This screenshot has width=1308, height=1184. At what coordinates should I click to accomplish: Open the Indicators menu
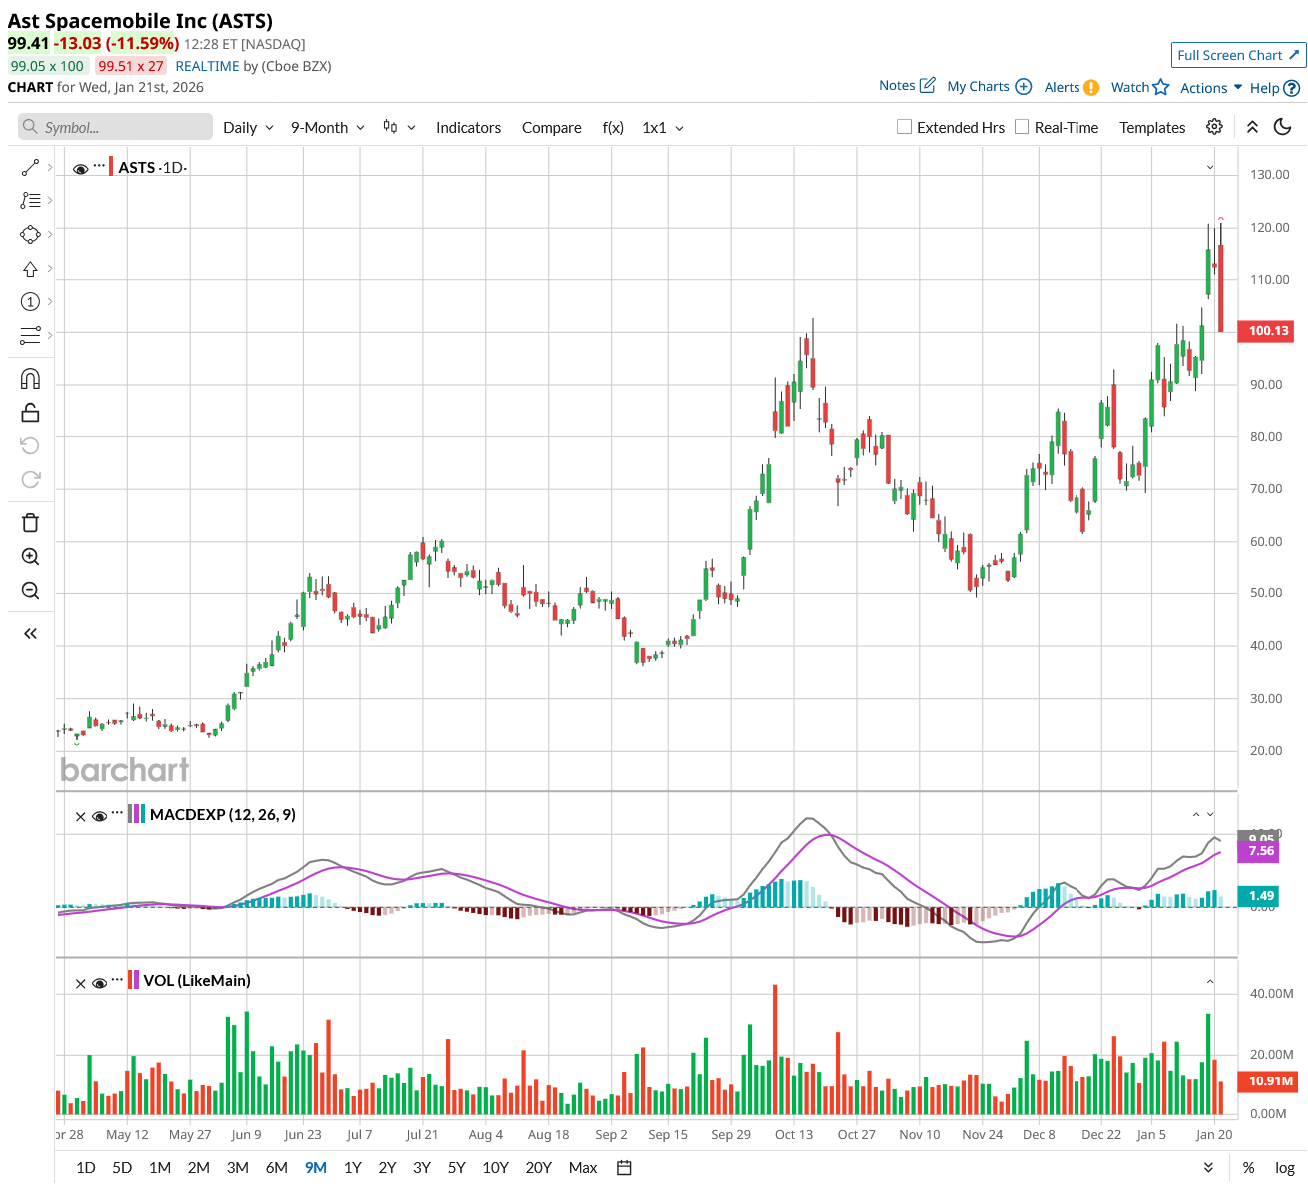coord(468,127)
